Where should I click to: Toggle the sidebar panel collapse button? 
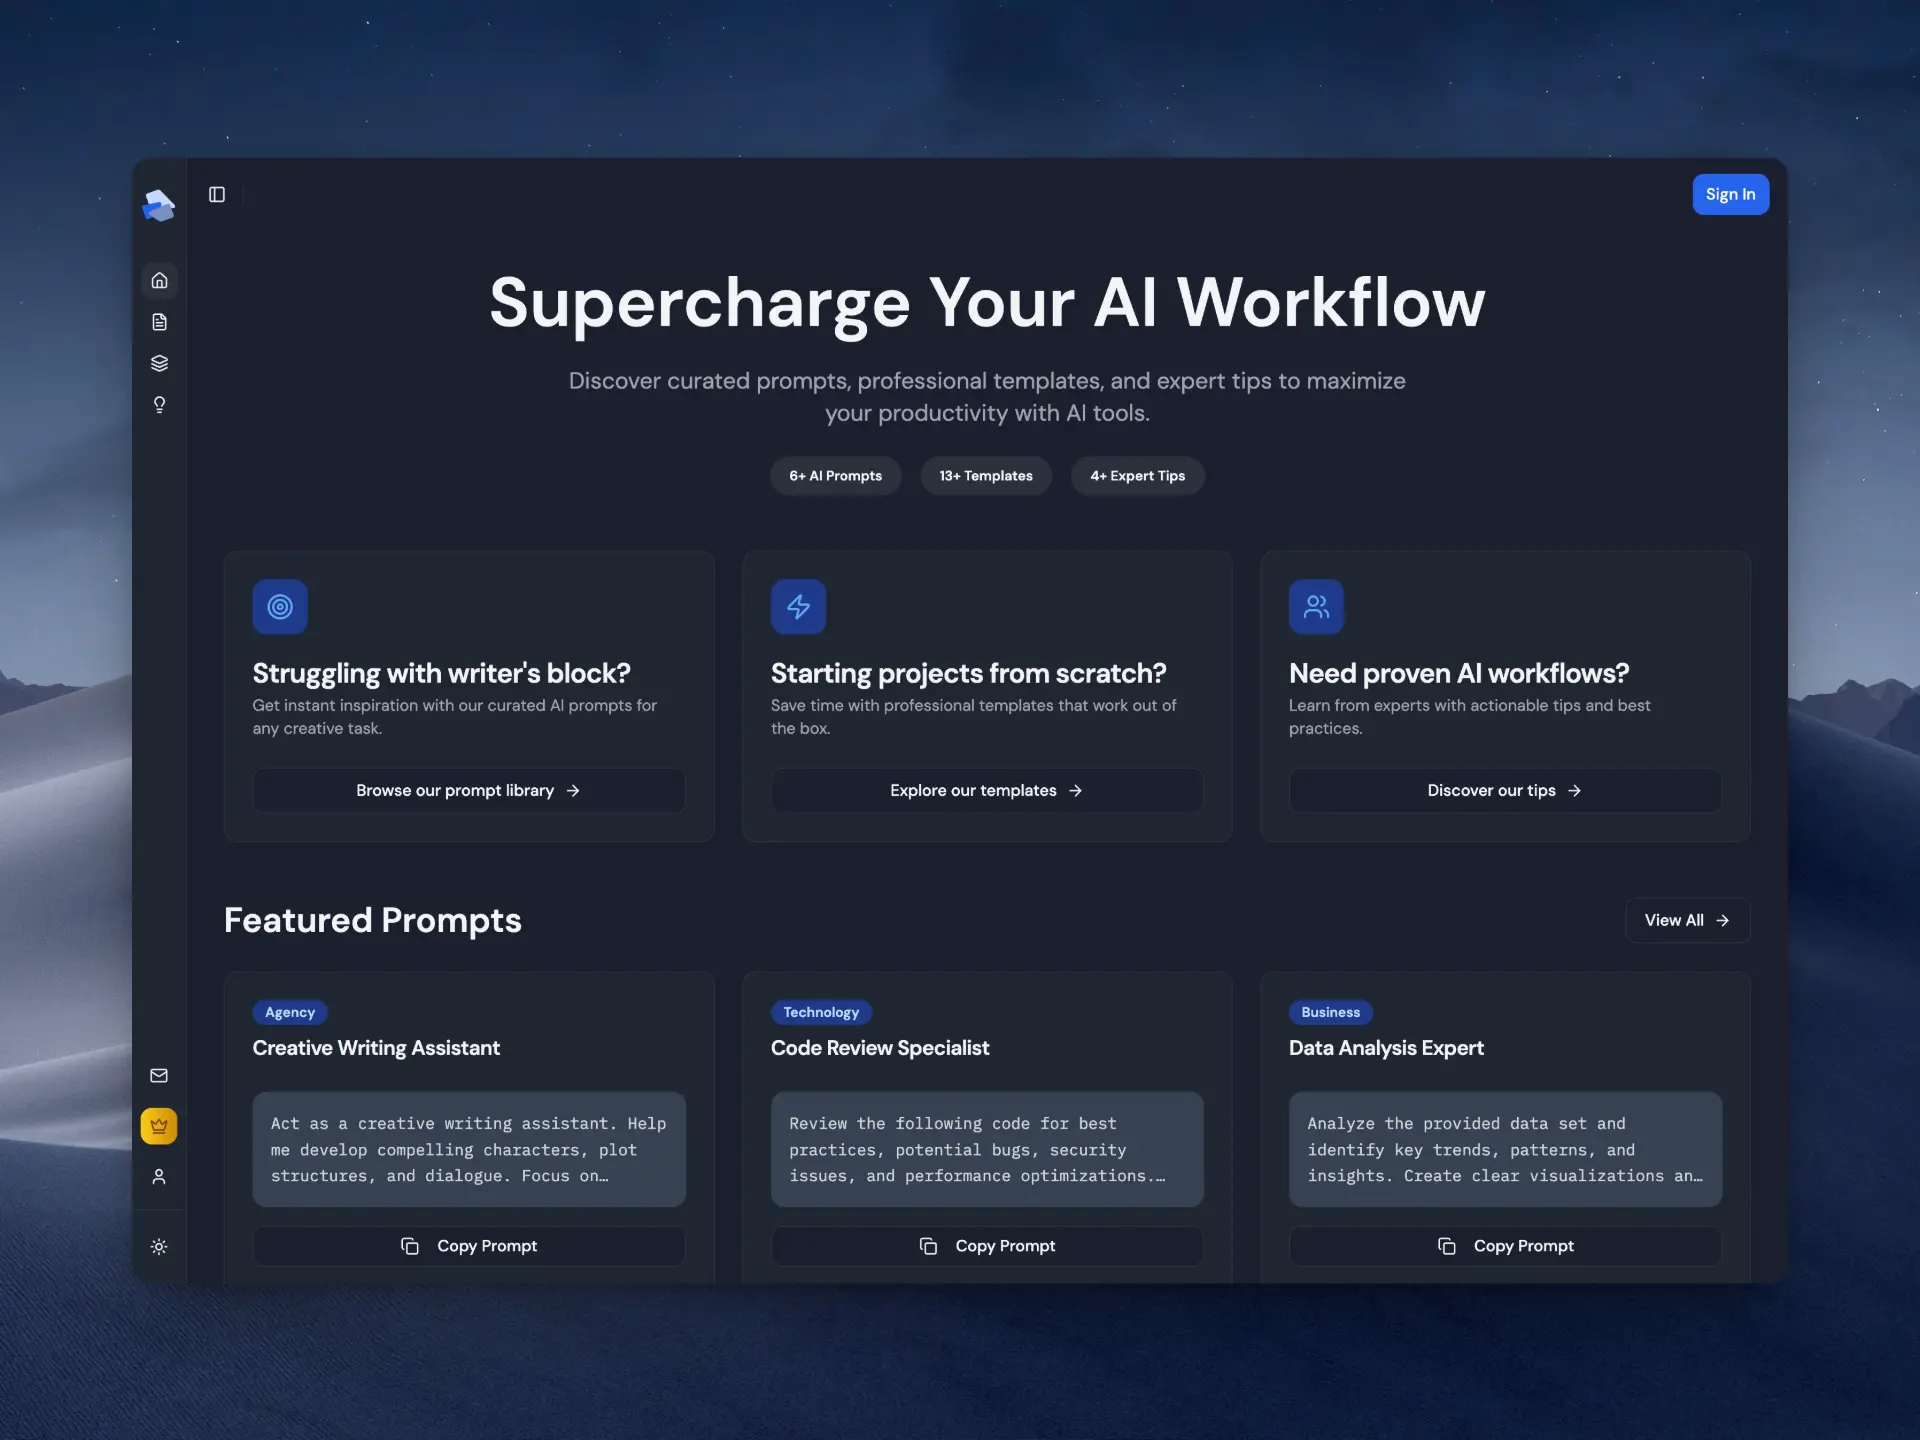[217, 195]
